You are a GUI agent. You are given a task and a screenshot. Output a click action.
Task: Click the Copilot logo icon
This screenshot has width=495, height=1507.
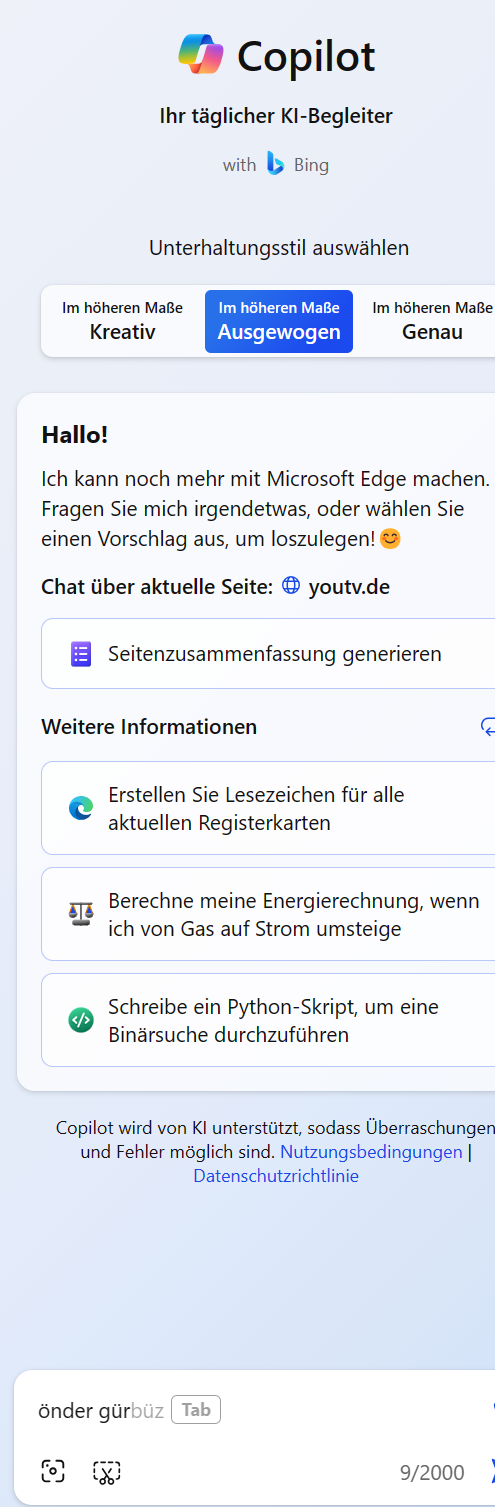[201, 54]
